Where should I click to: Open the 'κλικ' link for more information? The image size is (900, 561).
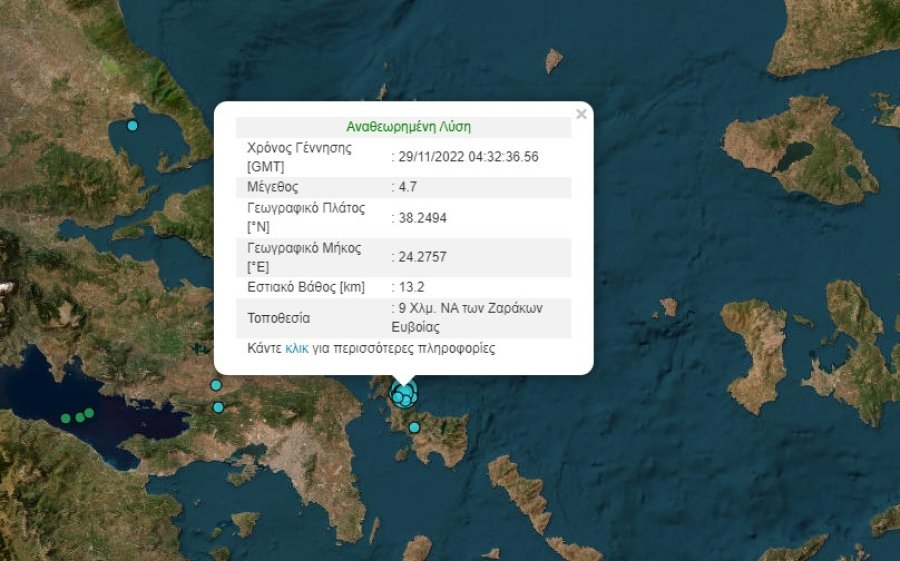(x=297, y=348)
